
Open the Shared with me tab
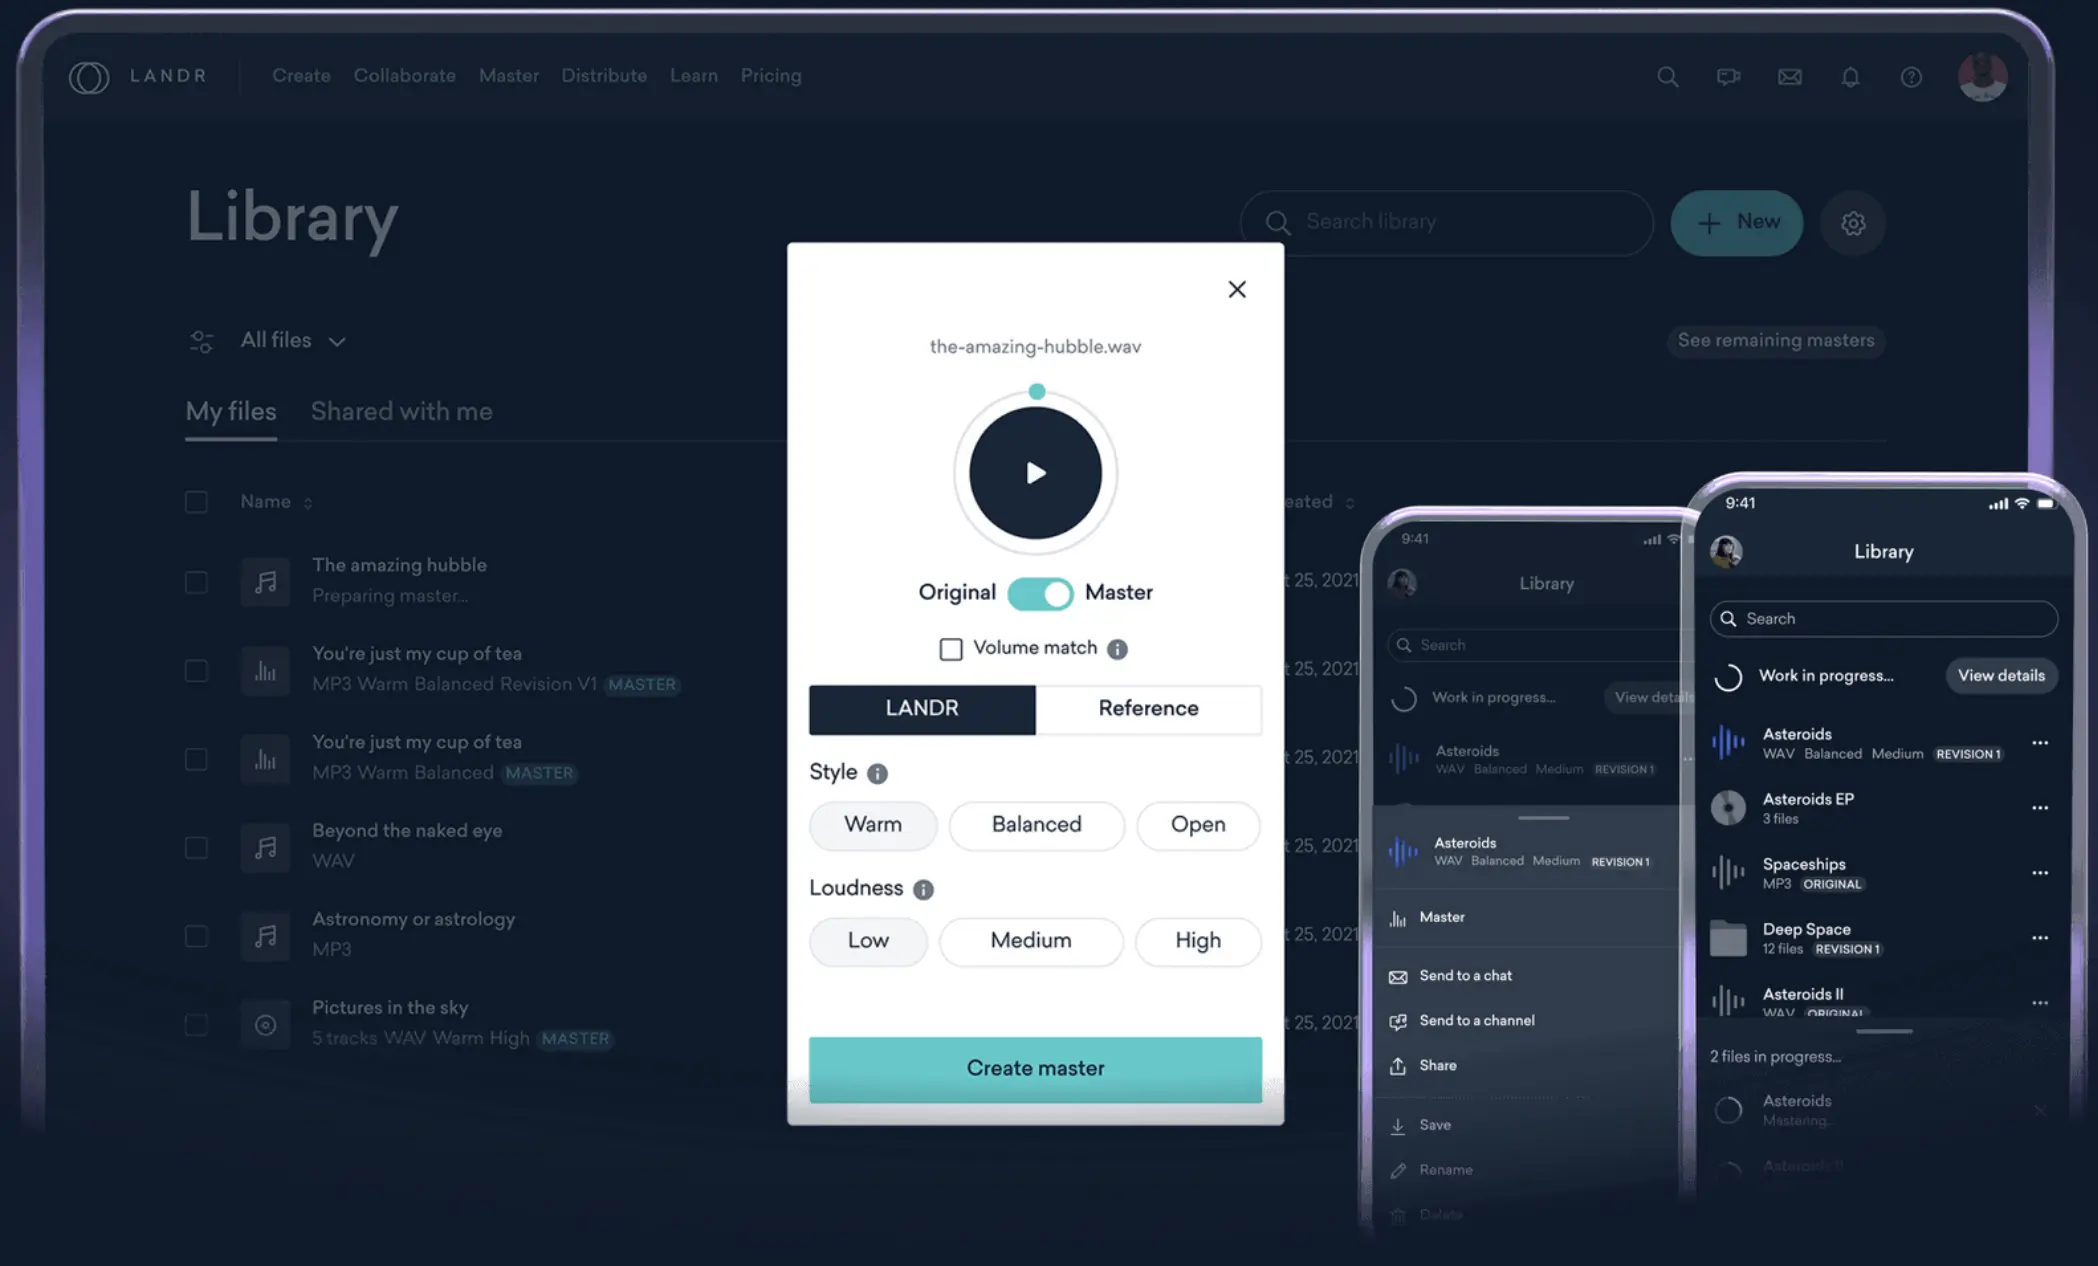(x=401, y=412)
